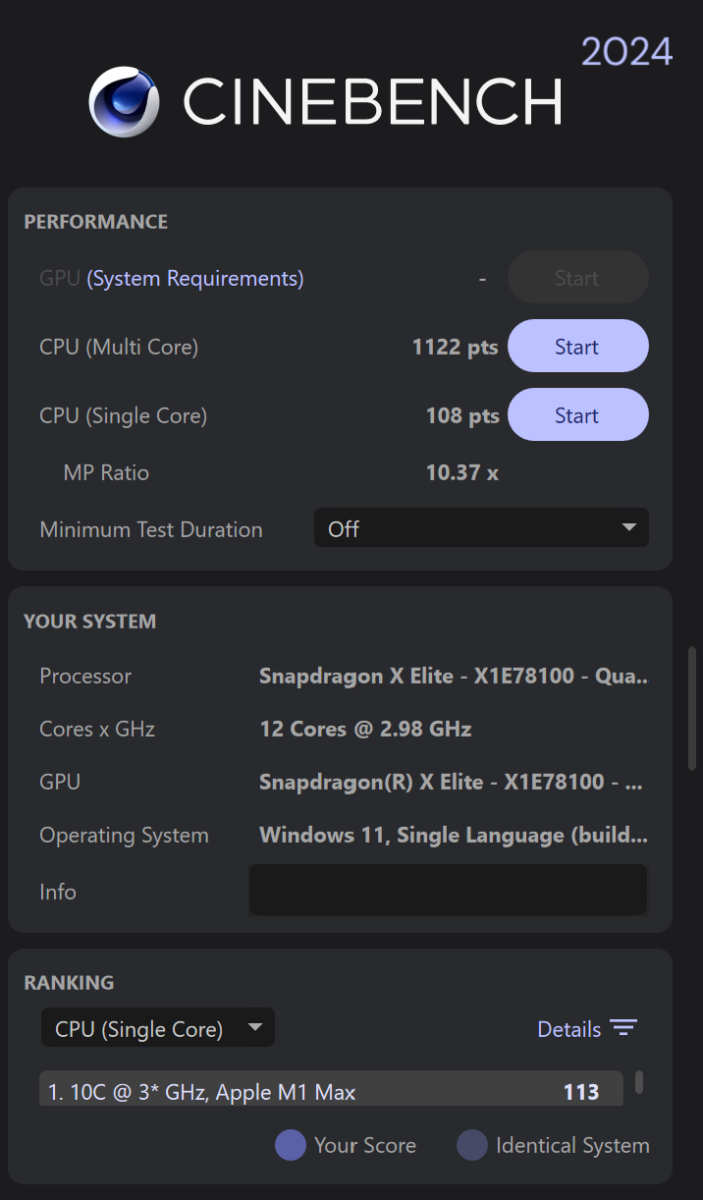703x1200 pixels.
Task: Click the Your Score legend circle
Action: pos(290,1145)
